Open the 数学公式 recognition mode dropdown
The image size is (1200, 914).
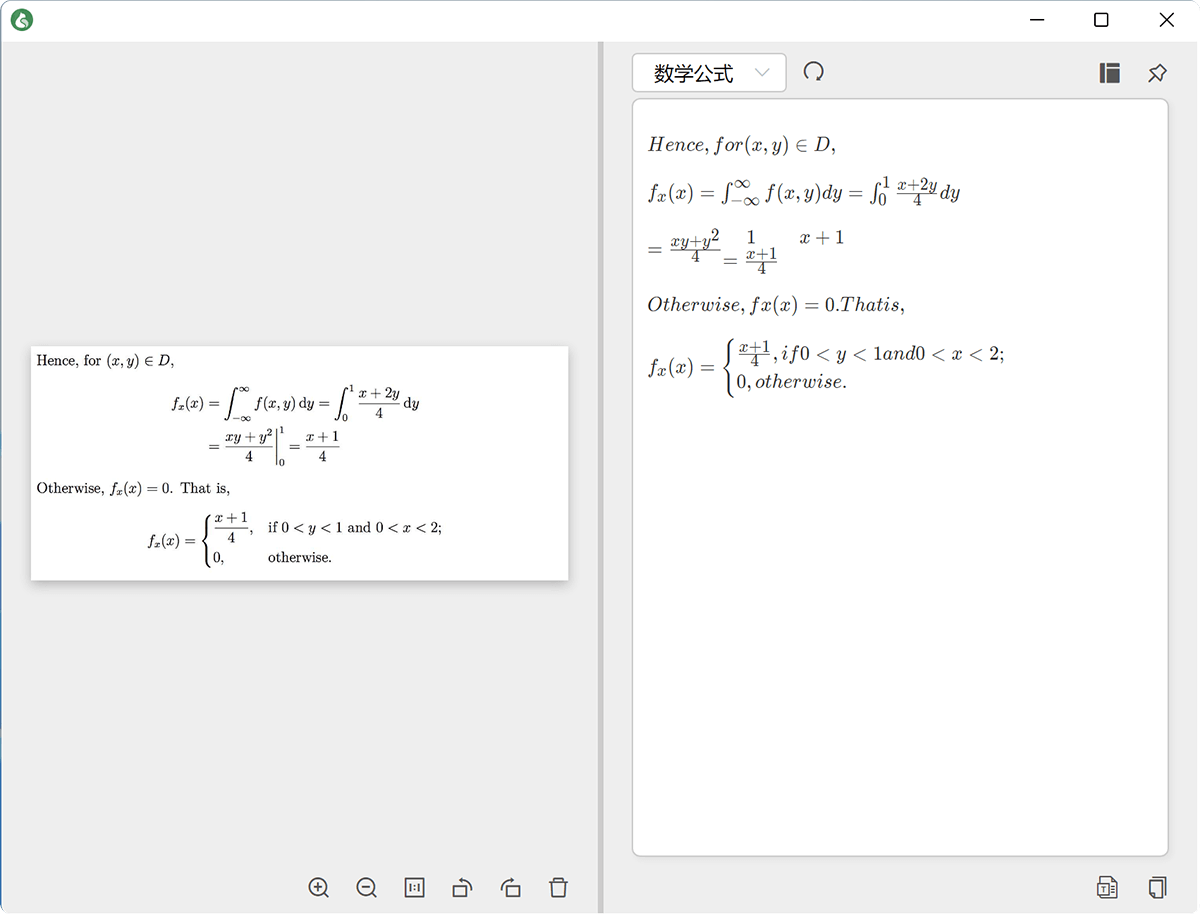tap(709, 73)
